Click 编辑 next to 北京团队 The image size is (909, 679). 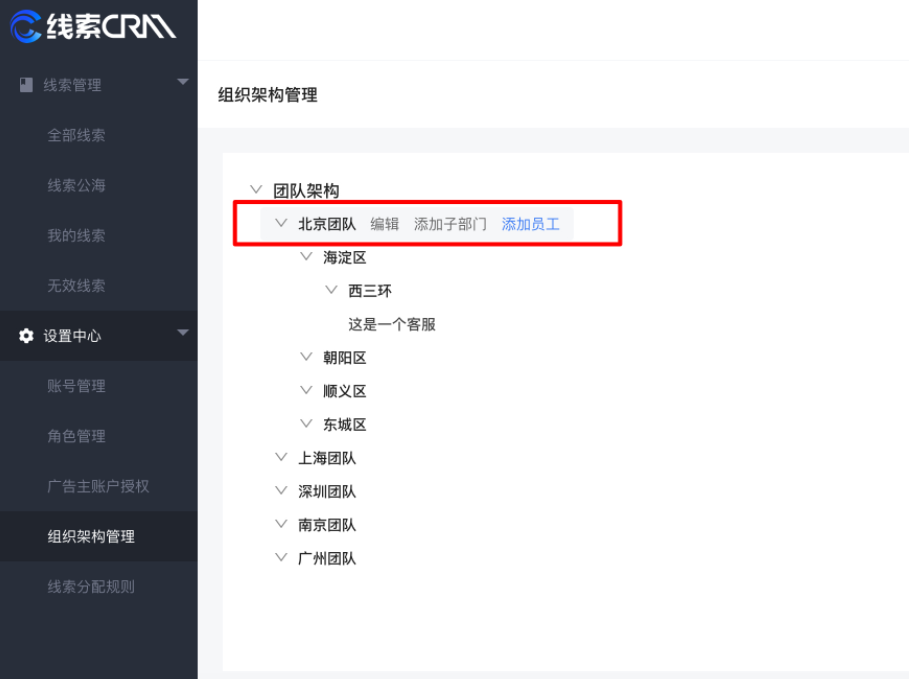(384, 223)
